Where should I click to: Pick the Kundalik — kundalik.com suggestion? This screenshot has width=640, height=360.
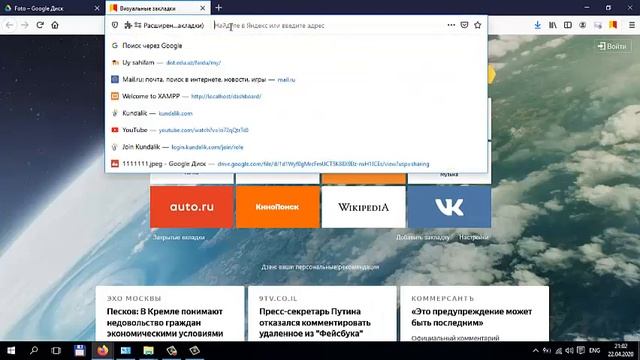tap(296, 113)
